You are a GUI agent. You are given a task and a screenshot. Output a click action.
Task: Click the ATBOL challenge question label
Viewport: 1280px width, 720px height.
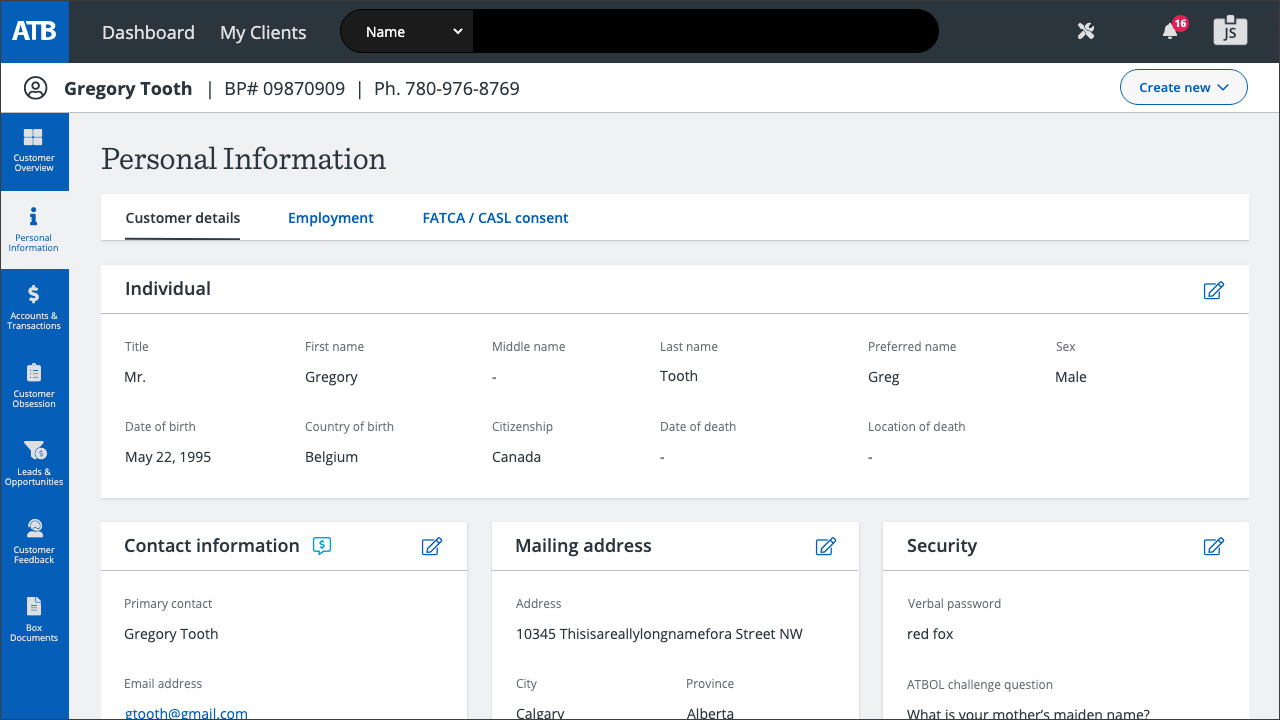pyautogui.click(x=980, y=685)
